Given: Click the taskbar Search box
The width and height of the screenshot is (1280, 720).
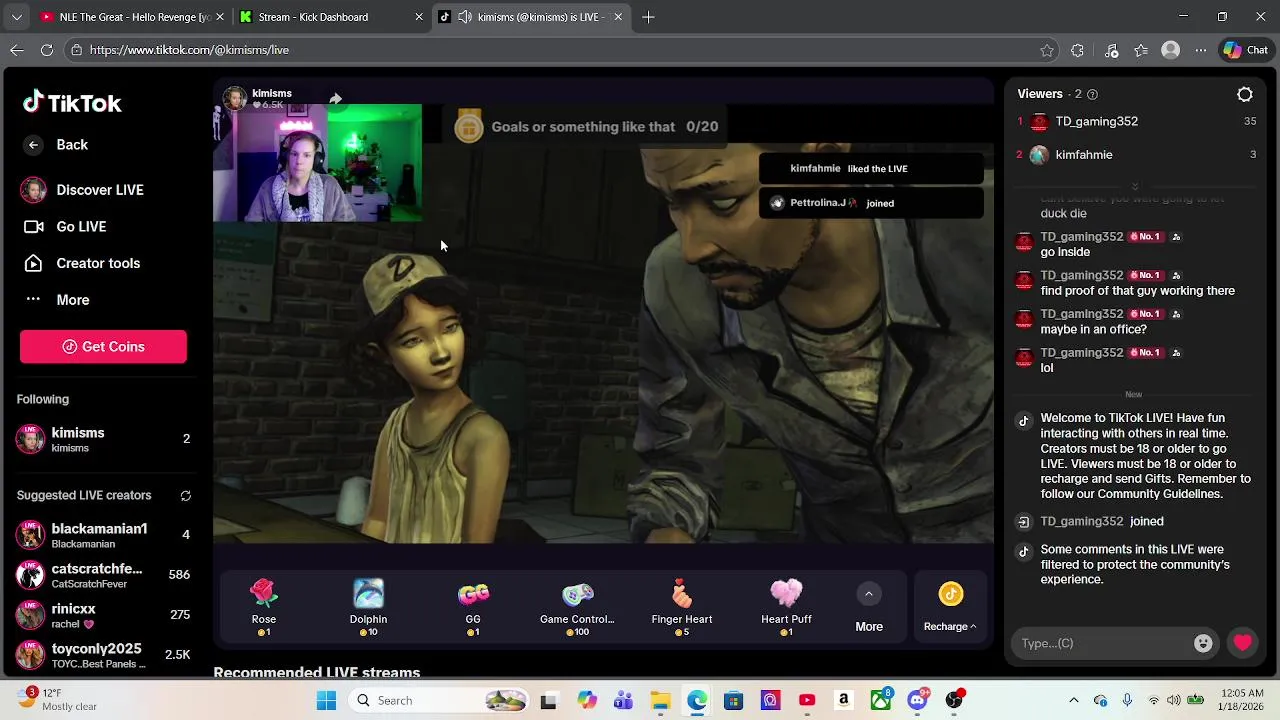Looking at the screenshot, I should (441, 701).
